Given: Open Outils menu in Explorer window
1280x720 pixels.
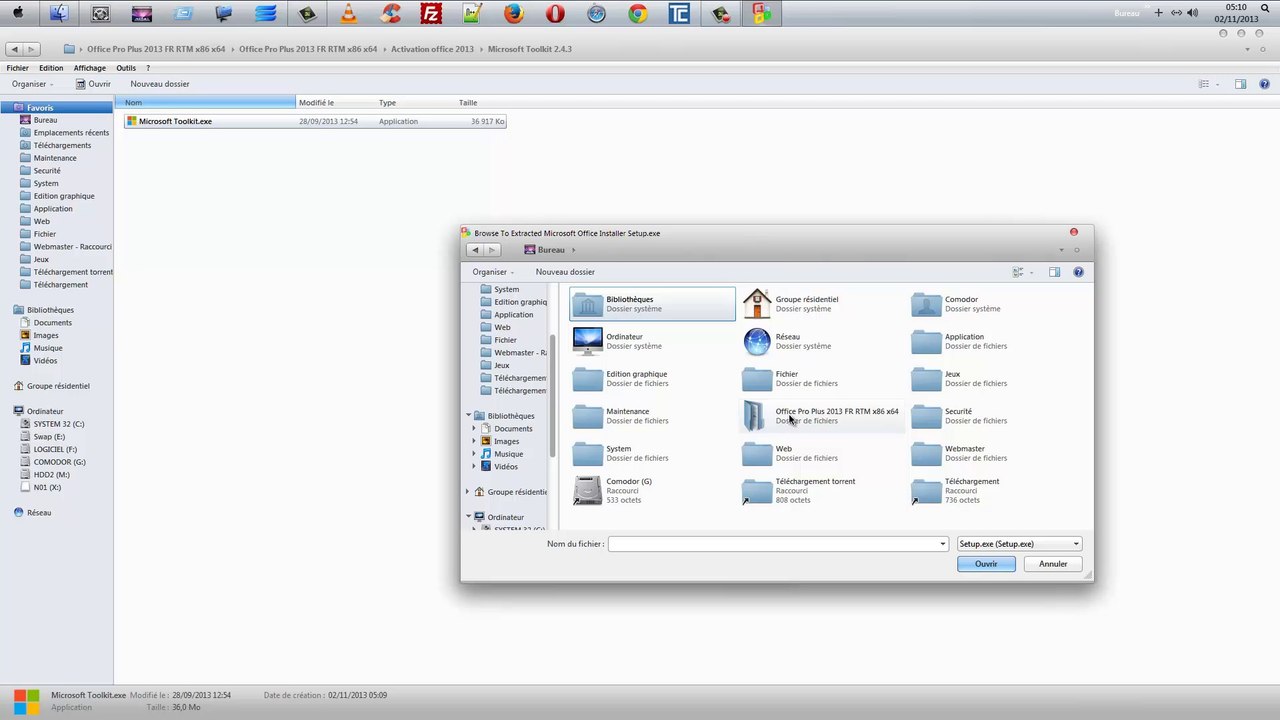Looking at the screenshot, I should 126,68.
